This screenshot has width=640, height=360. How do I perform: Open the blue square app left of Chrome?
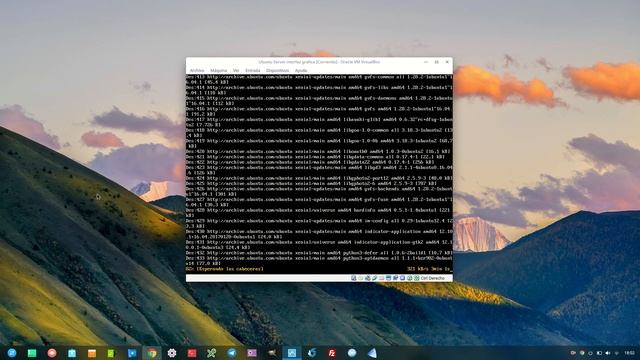point(132,353)
